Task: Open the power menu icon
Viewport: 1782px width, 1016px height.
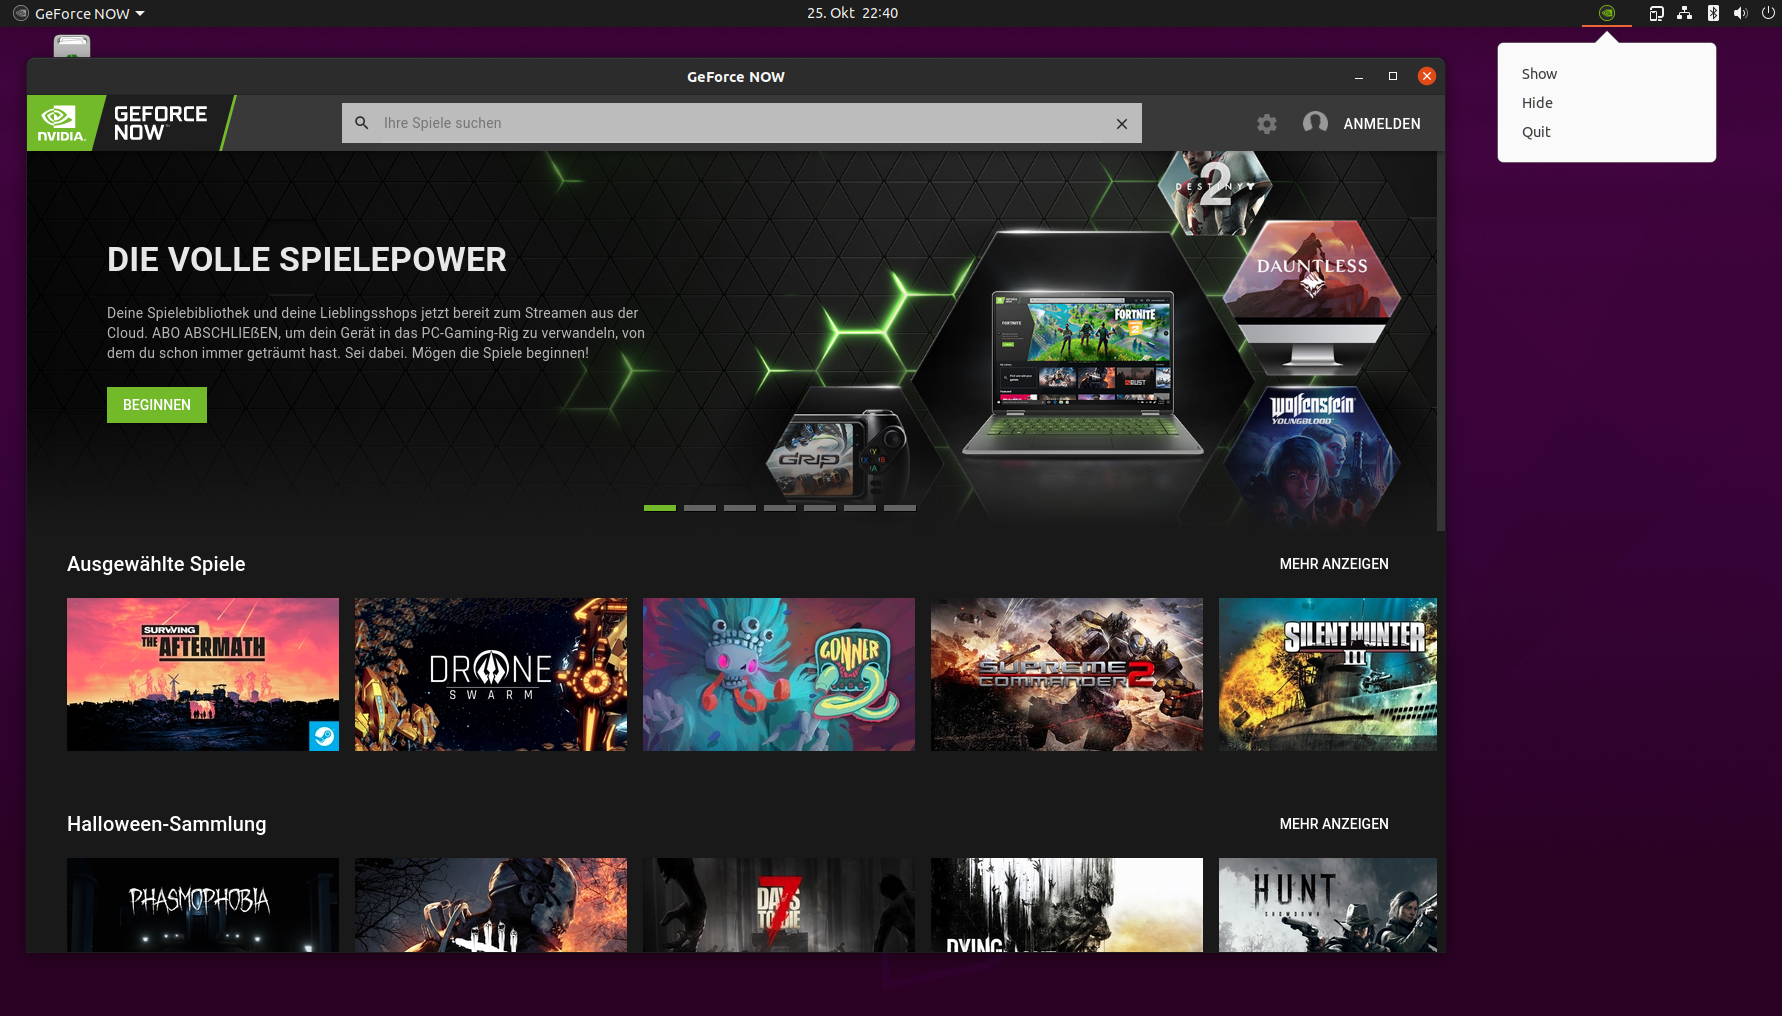Action: 1768,13
